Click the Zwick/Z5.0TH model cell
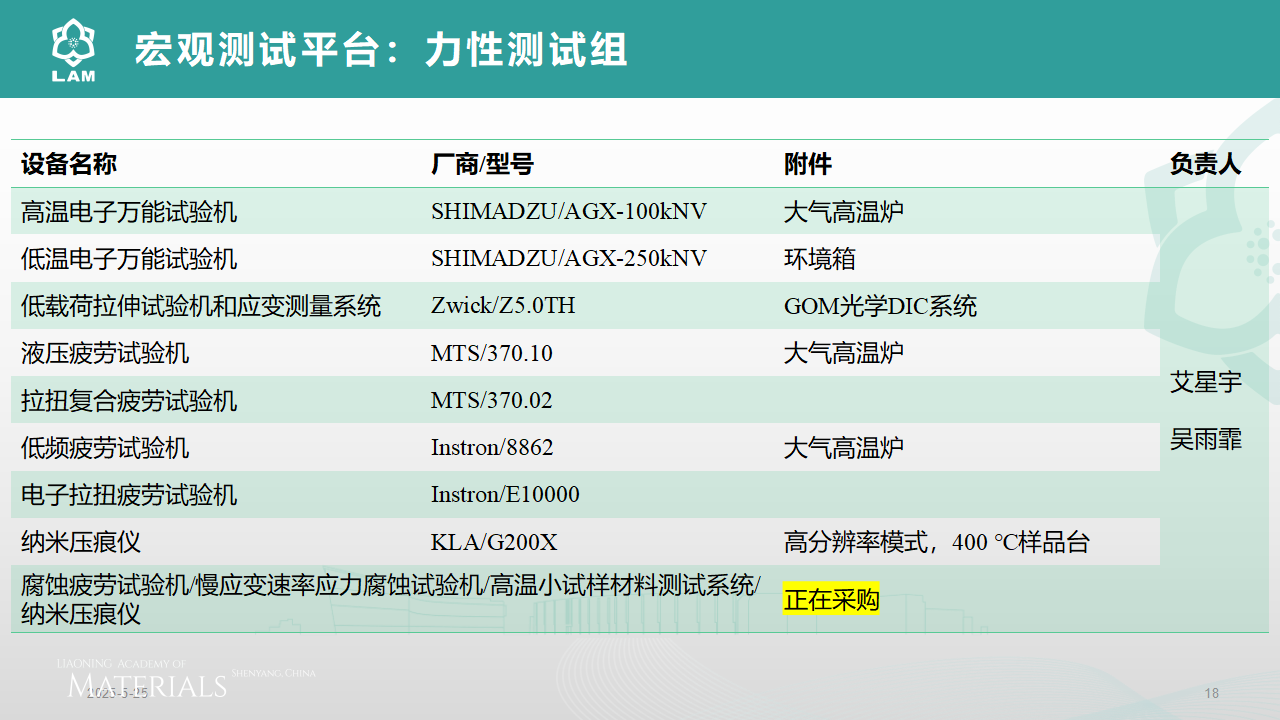This screenshot has height=720, width=1280. pyautogui.click(x=503, y=306)
